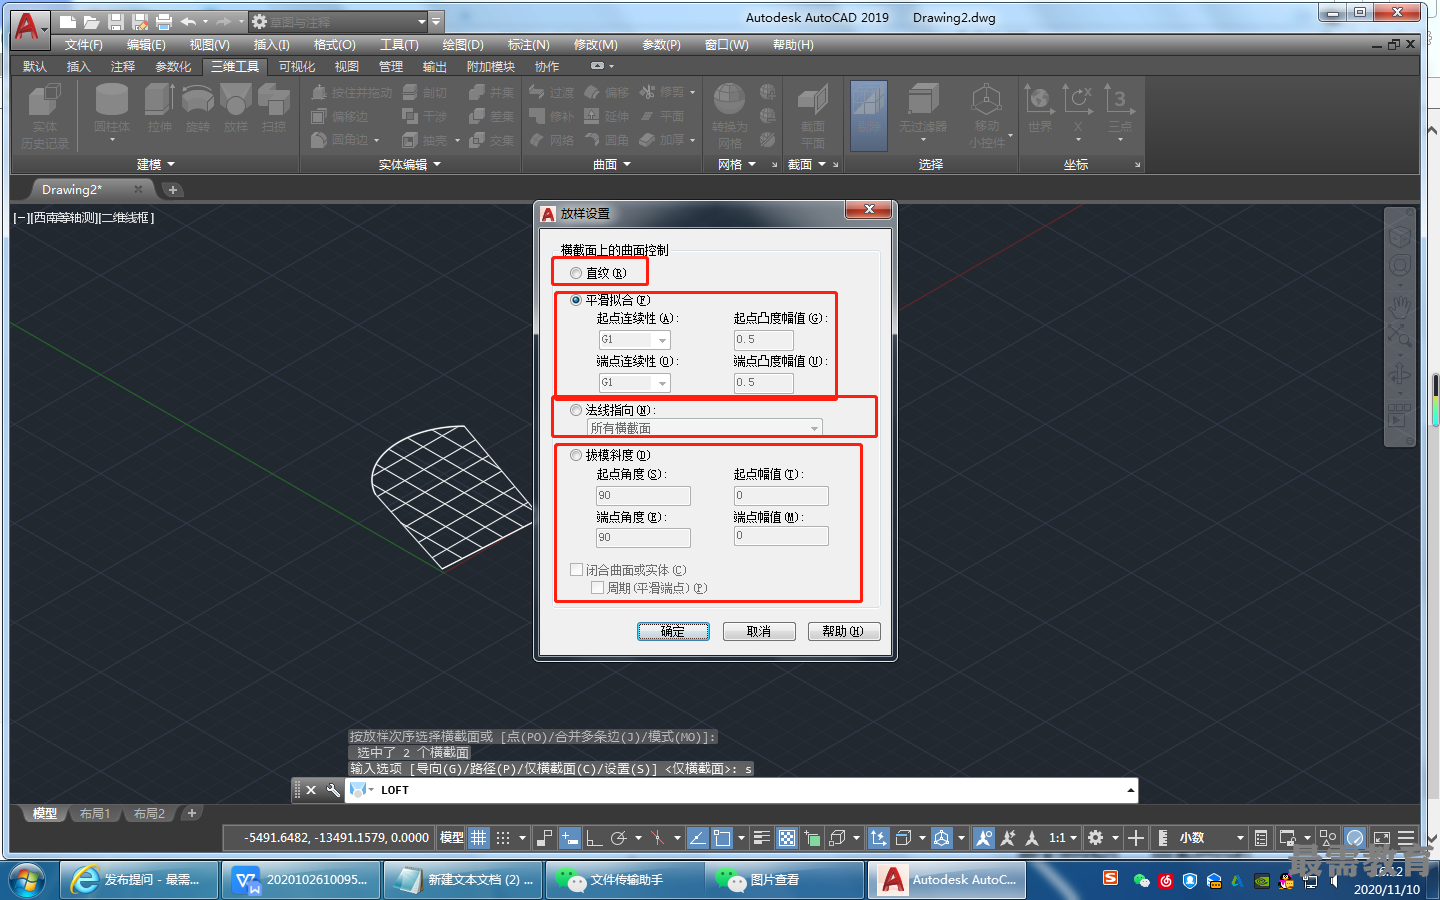The height and width of the screenshot is (900, 1440).
Task: Open the 新建文本文档 taskbar item
Action: pos(463,880)
